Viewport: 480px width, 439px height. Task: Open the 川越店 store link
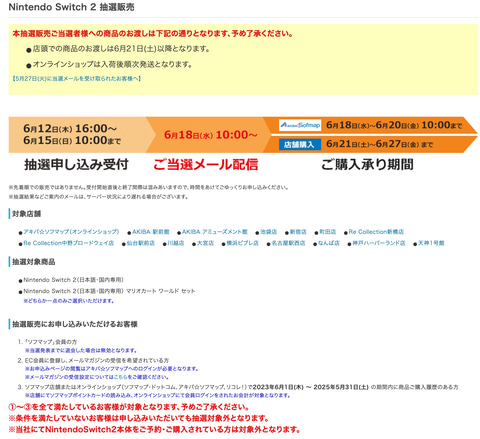[x=176, y=243]
